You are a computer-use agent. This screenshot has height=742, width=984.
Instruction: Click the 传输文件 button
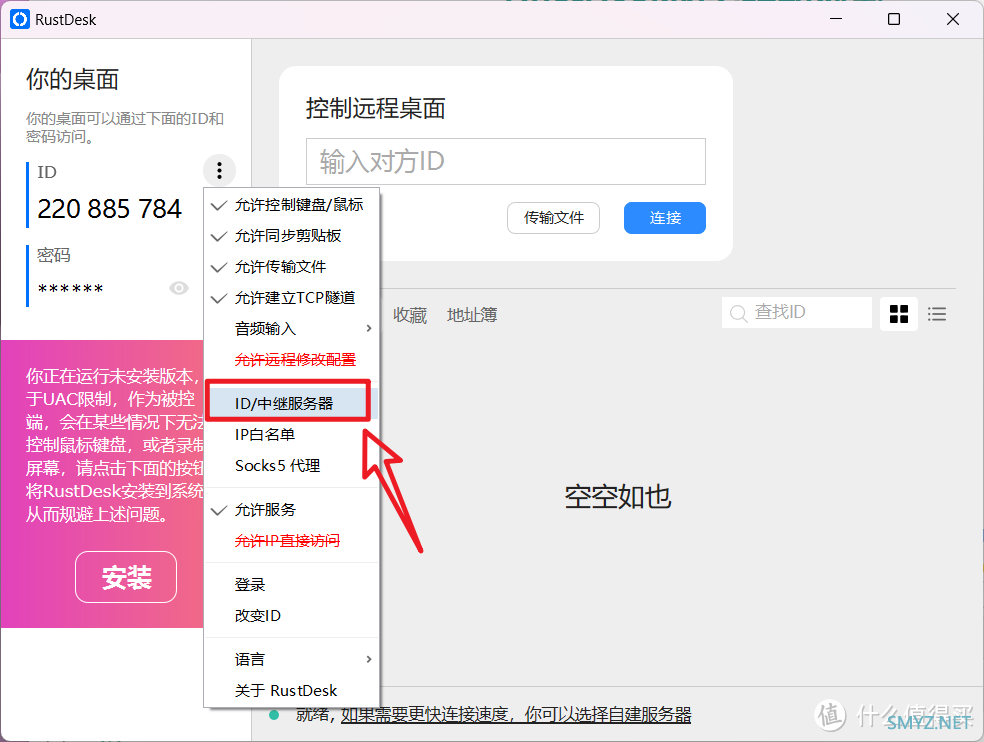coord(553,218)
